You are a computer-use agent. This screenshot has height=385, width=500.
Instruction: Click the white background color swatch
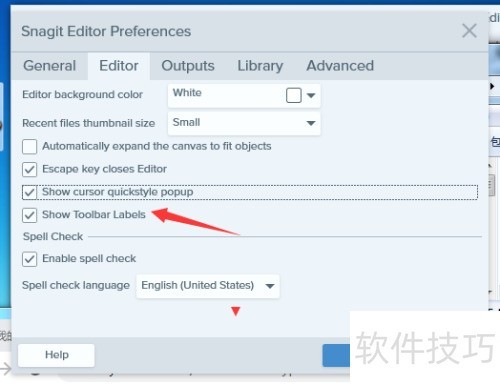click(x=294, y=95)
